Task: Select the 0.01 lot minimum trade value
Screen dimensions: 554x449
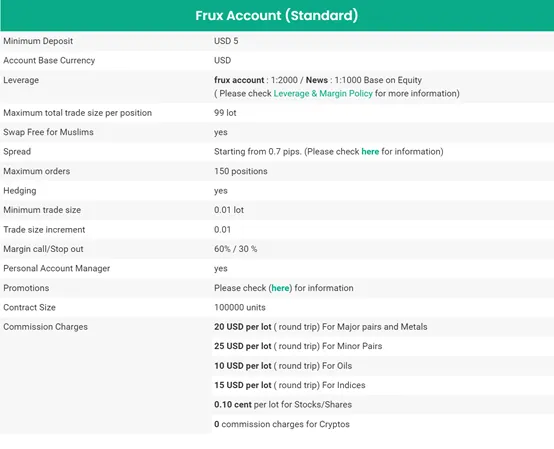Action: pyautogui.click(x=229, y=210)
